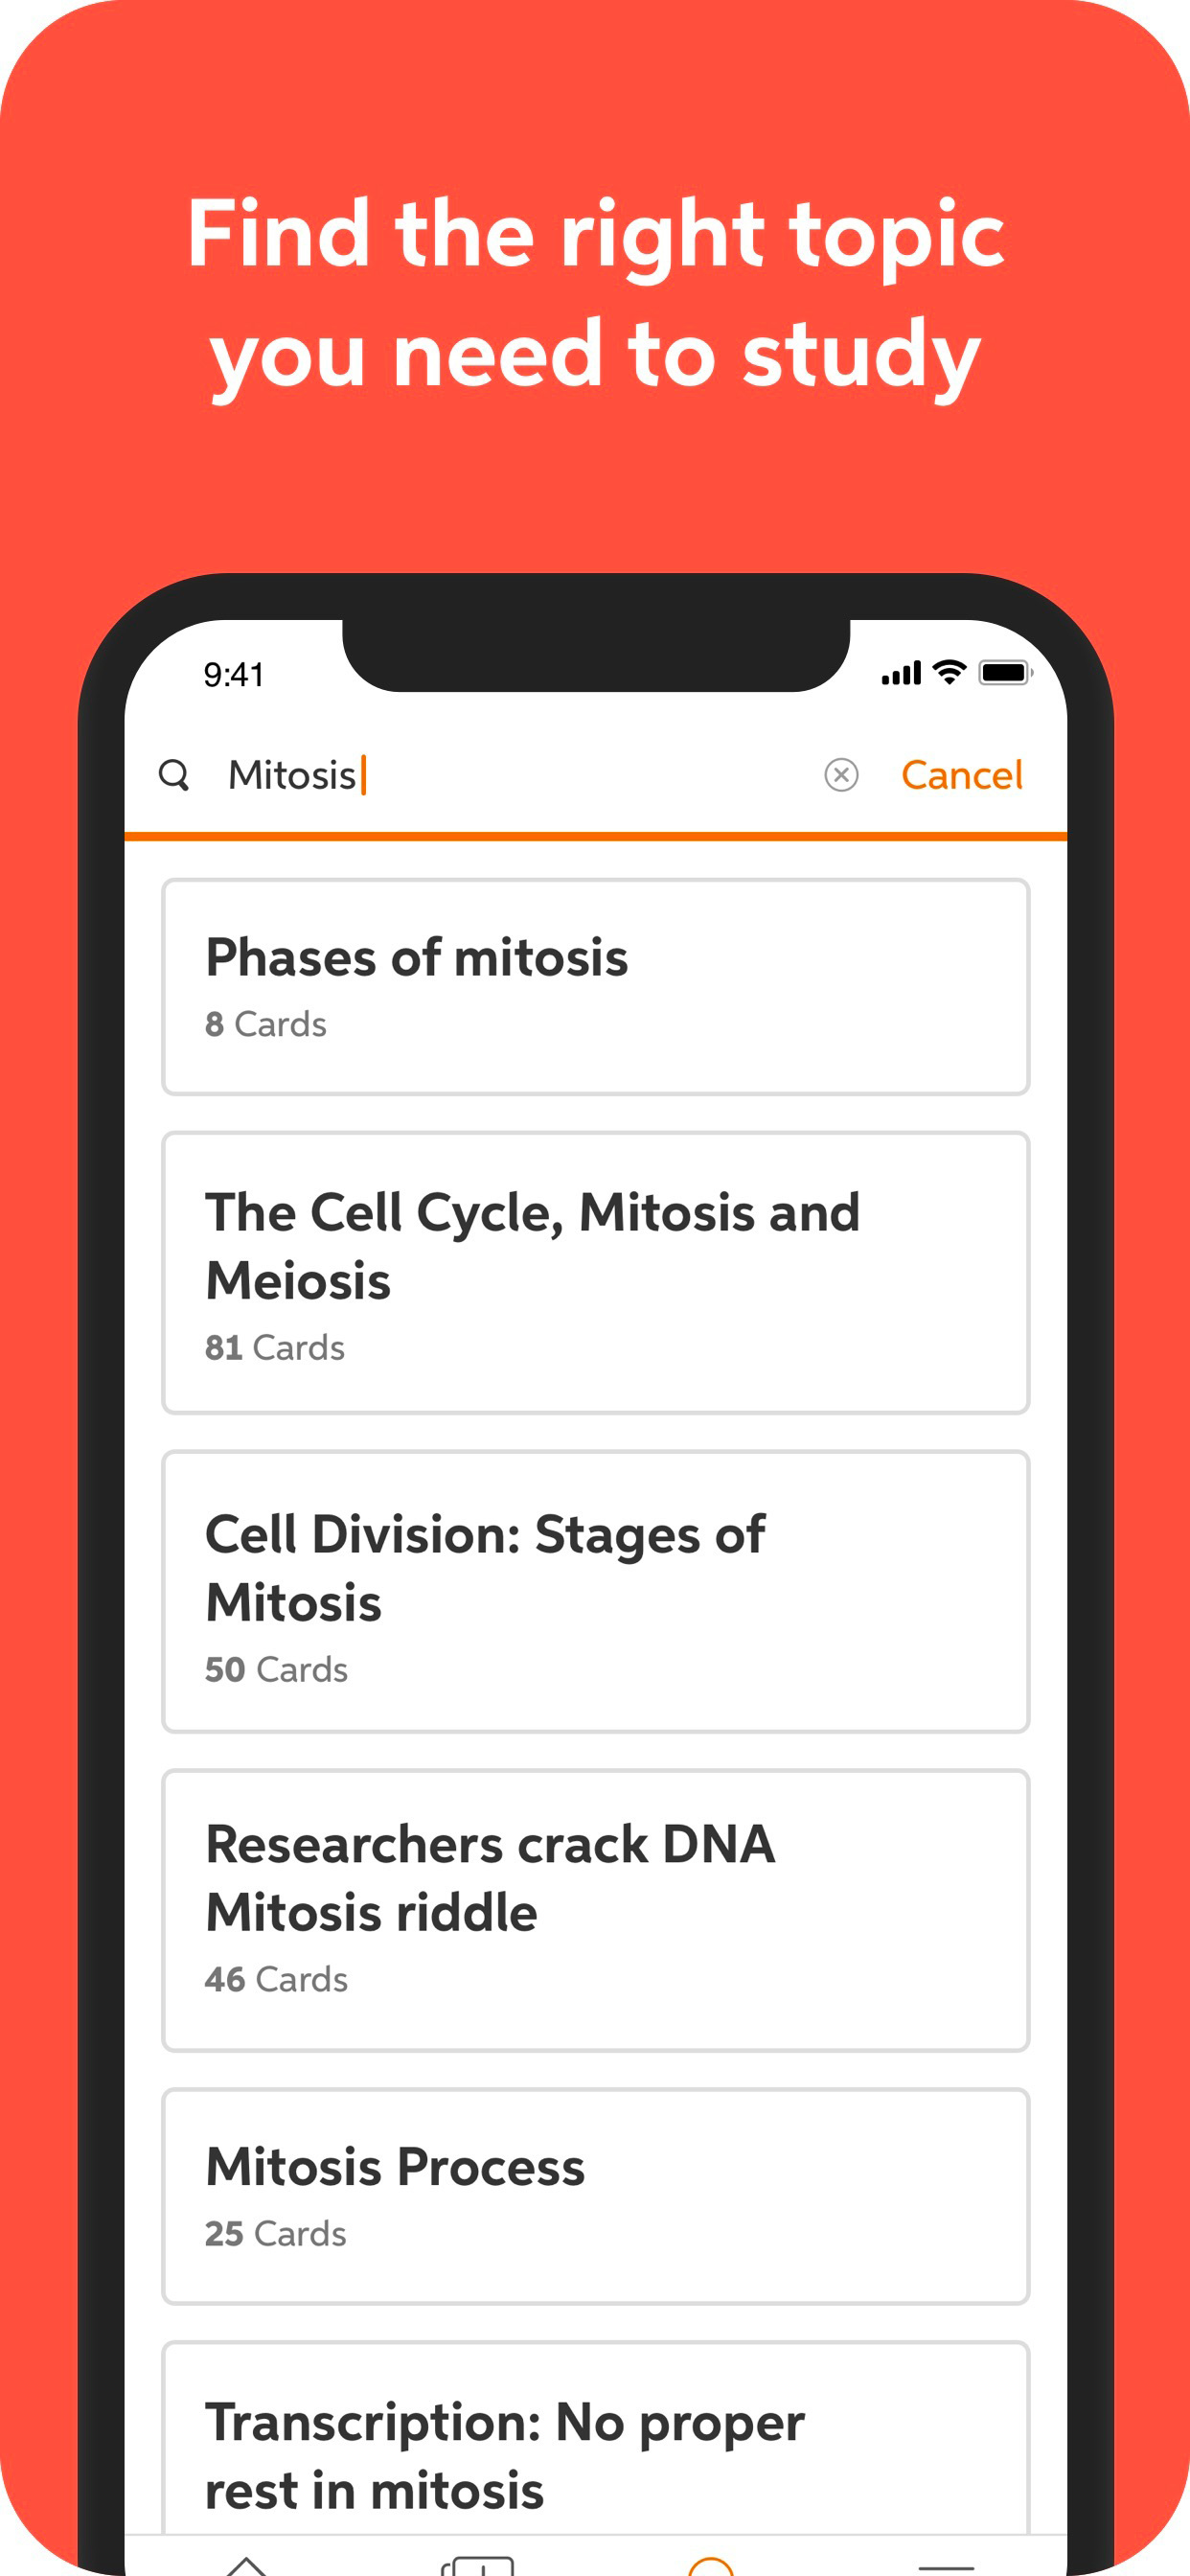Click the magnifying glass search icon
The image size is (1190, 2576).
pos(174,775)
